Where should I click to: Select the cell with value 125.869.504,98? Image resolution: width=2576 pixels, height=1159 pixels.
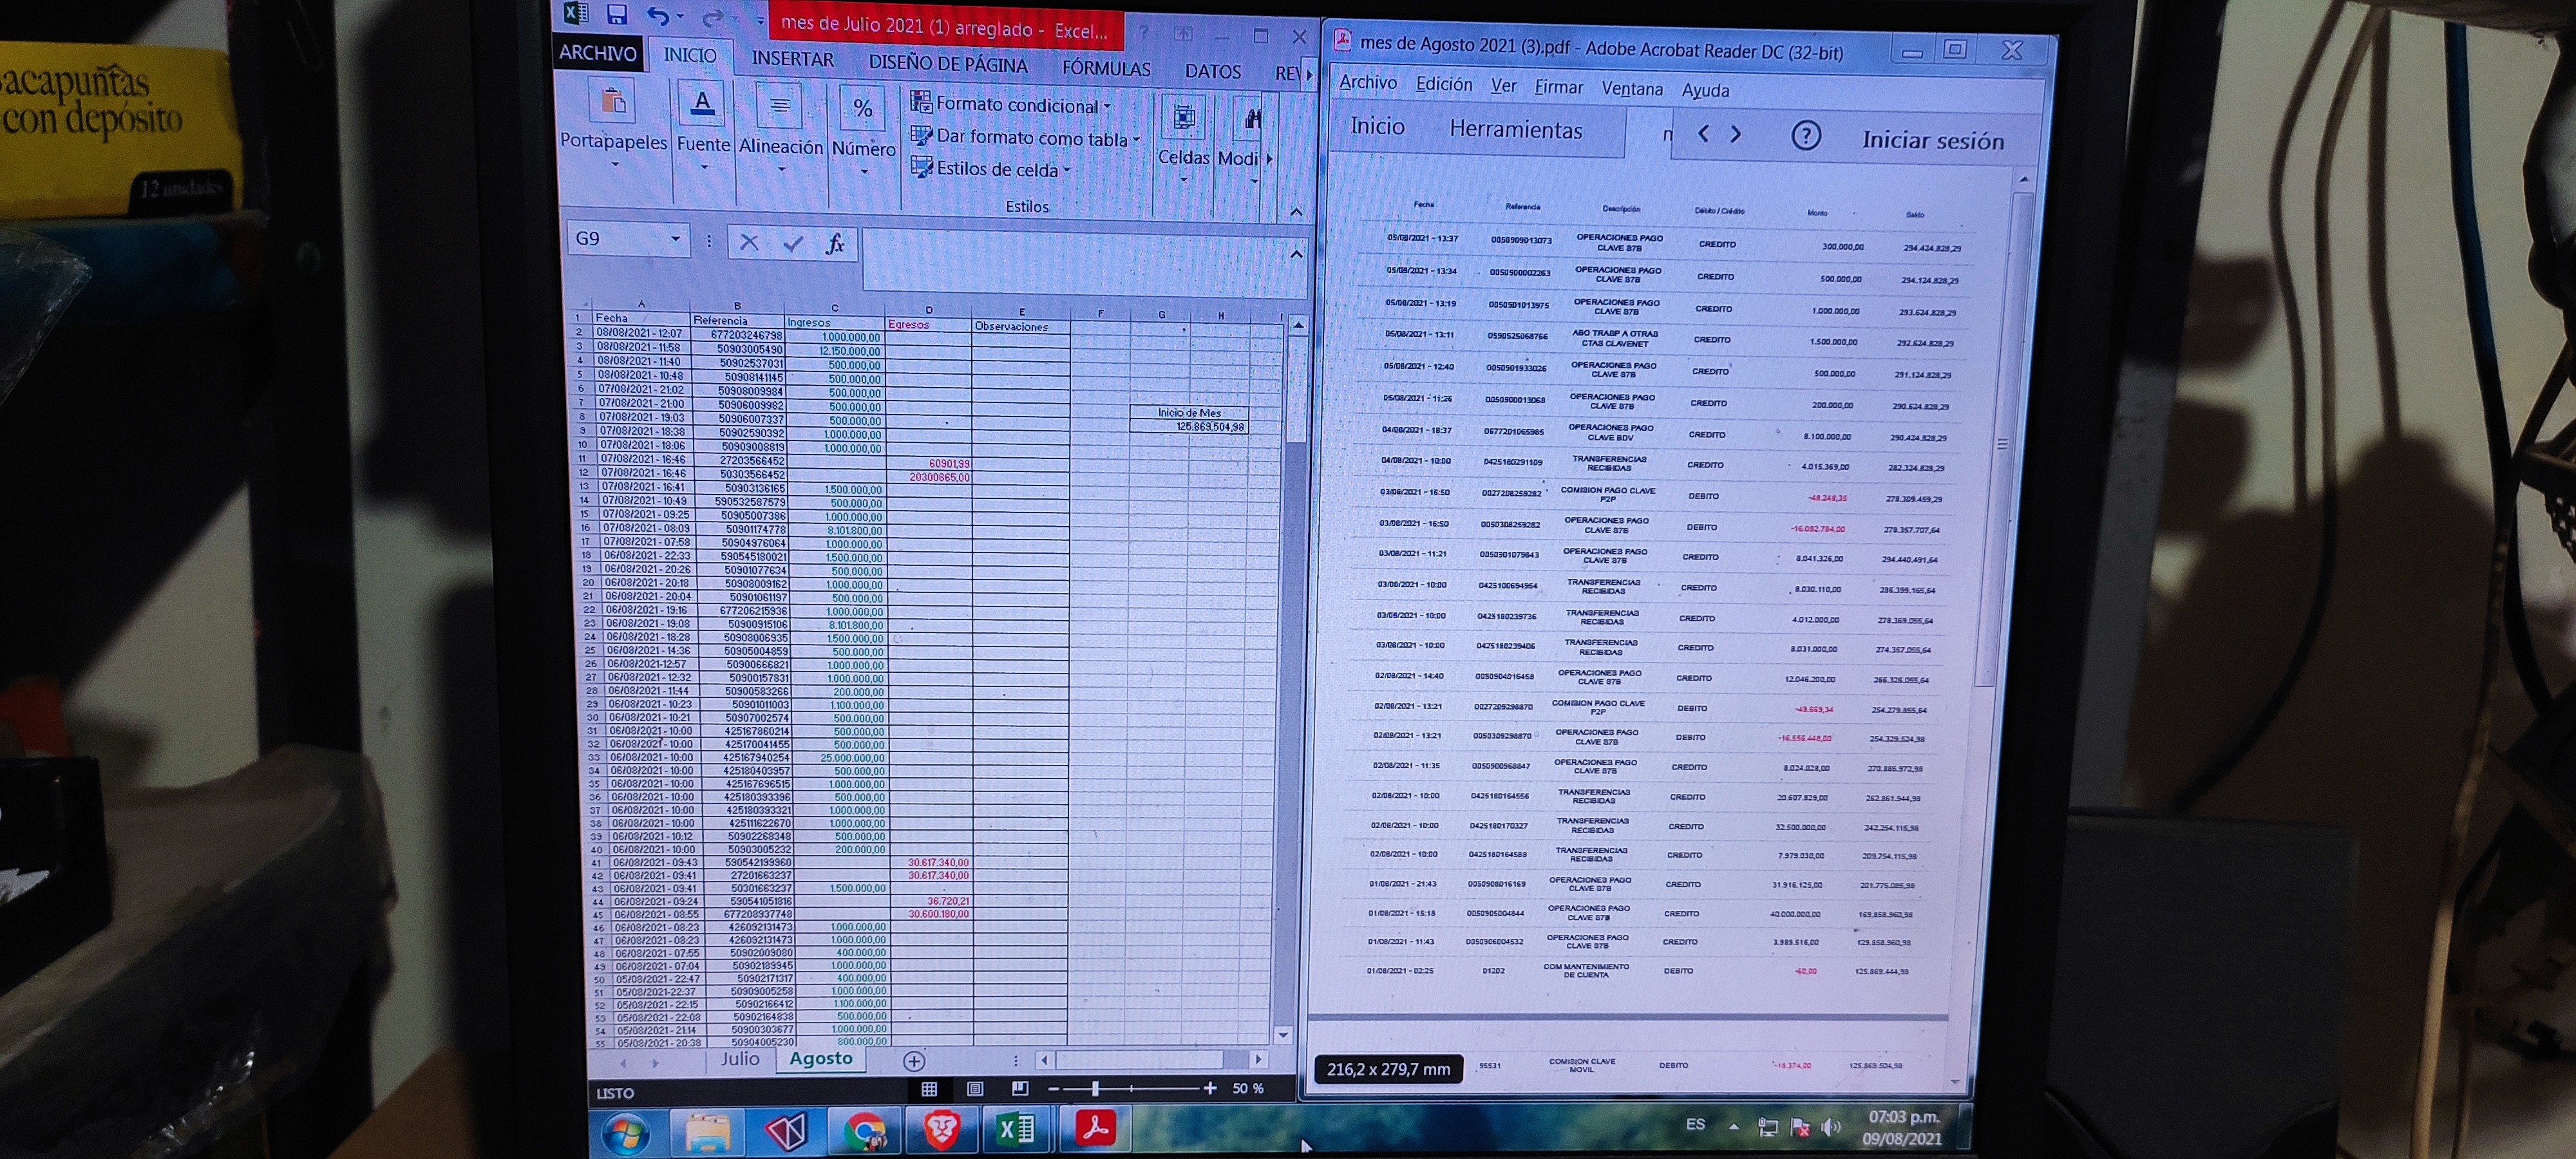tap(1189, 426)
